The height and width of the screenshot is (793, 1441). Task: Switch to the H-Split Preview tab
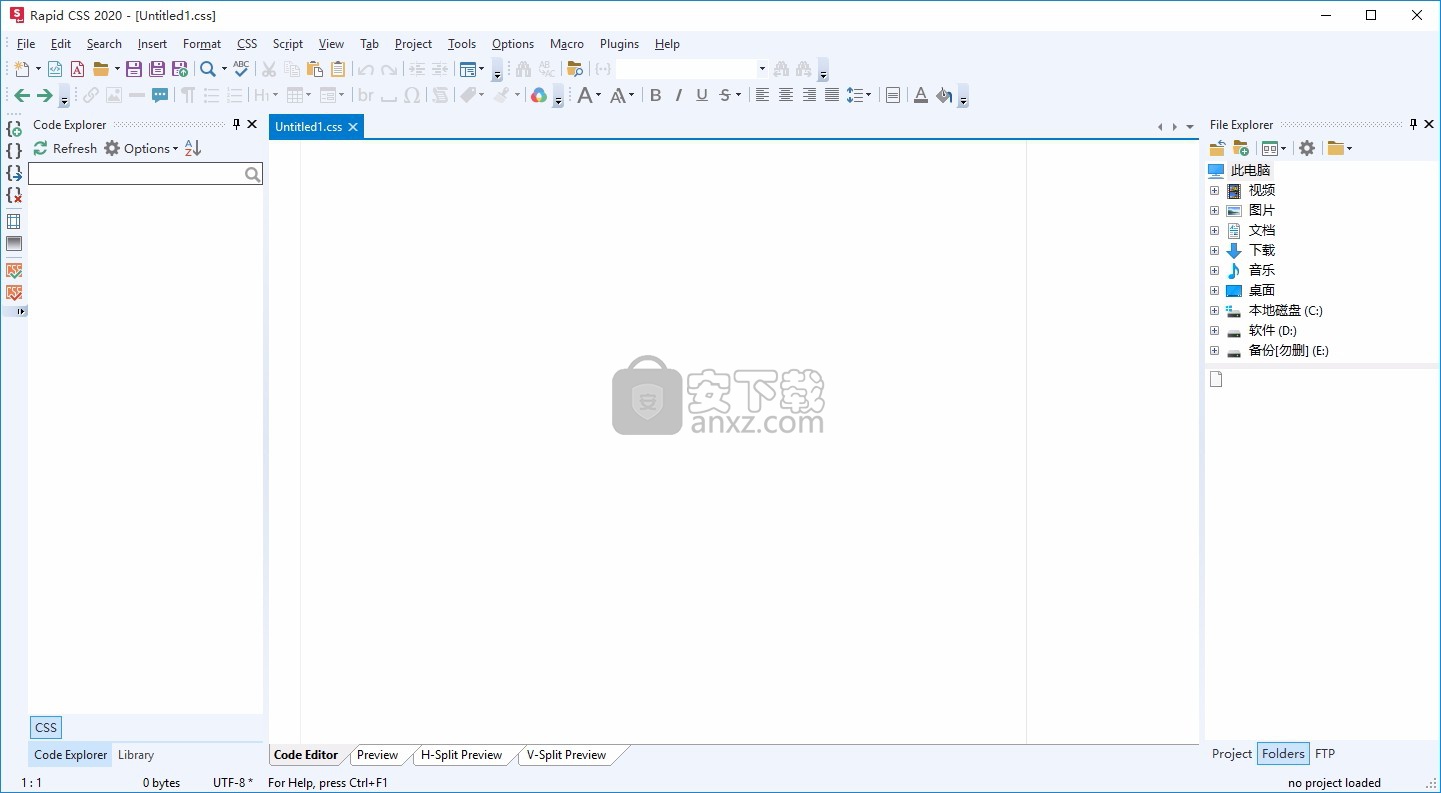pos(462,755)
